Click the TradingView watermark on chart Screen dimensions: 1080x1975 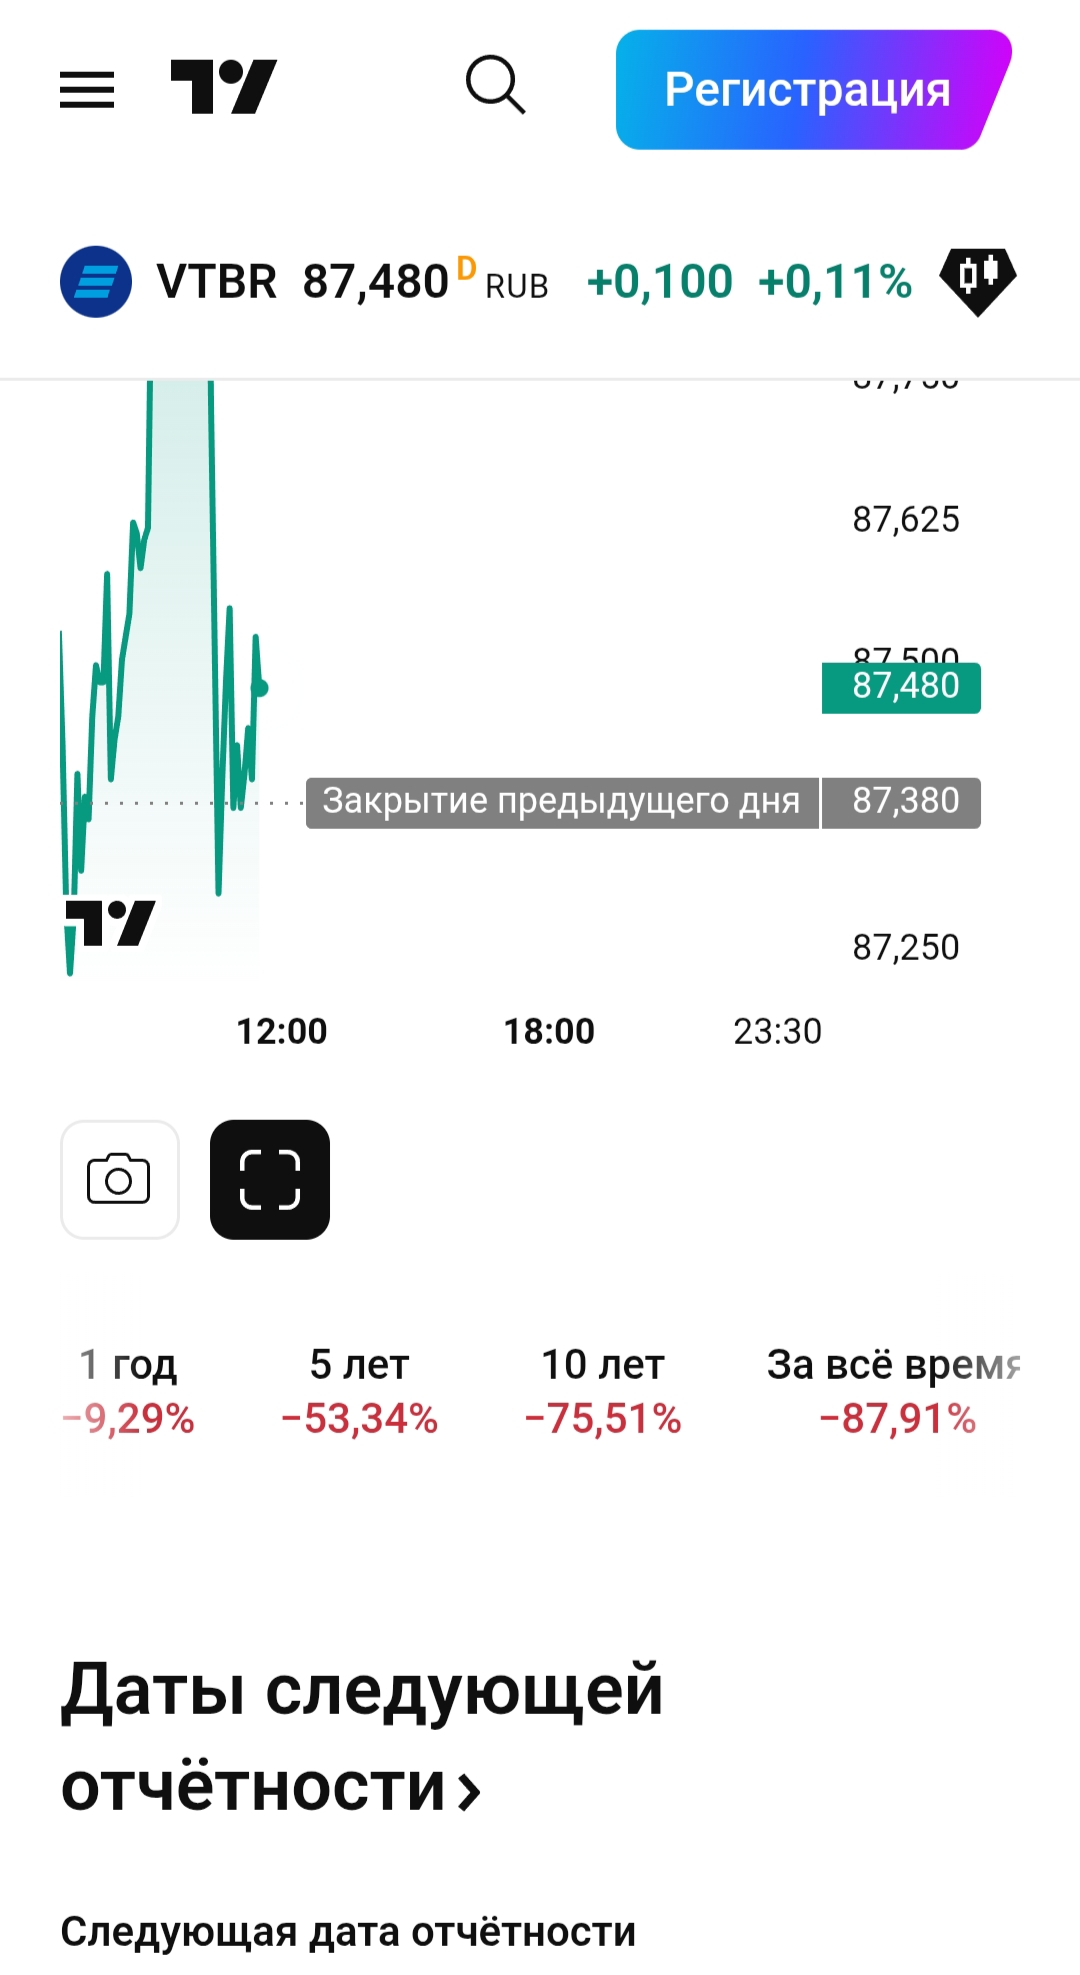click(110, 923)
